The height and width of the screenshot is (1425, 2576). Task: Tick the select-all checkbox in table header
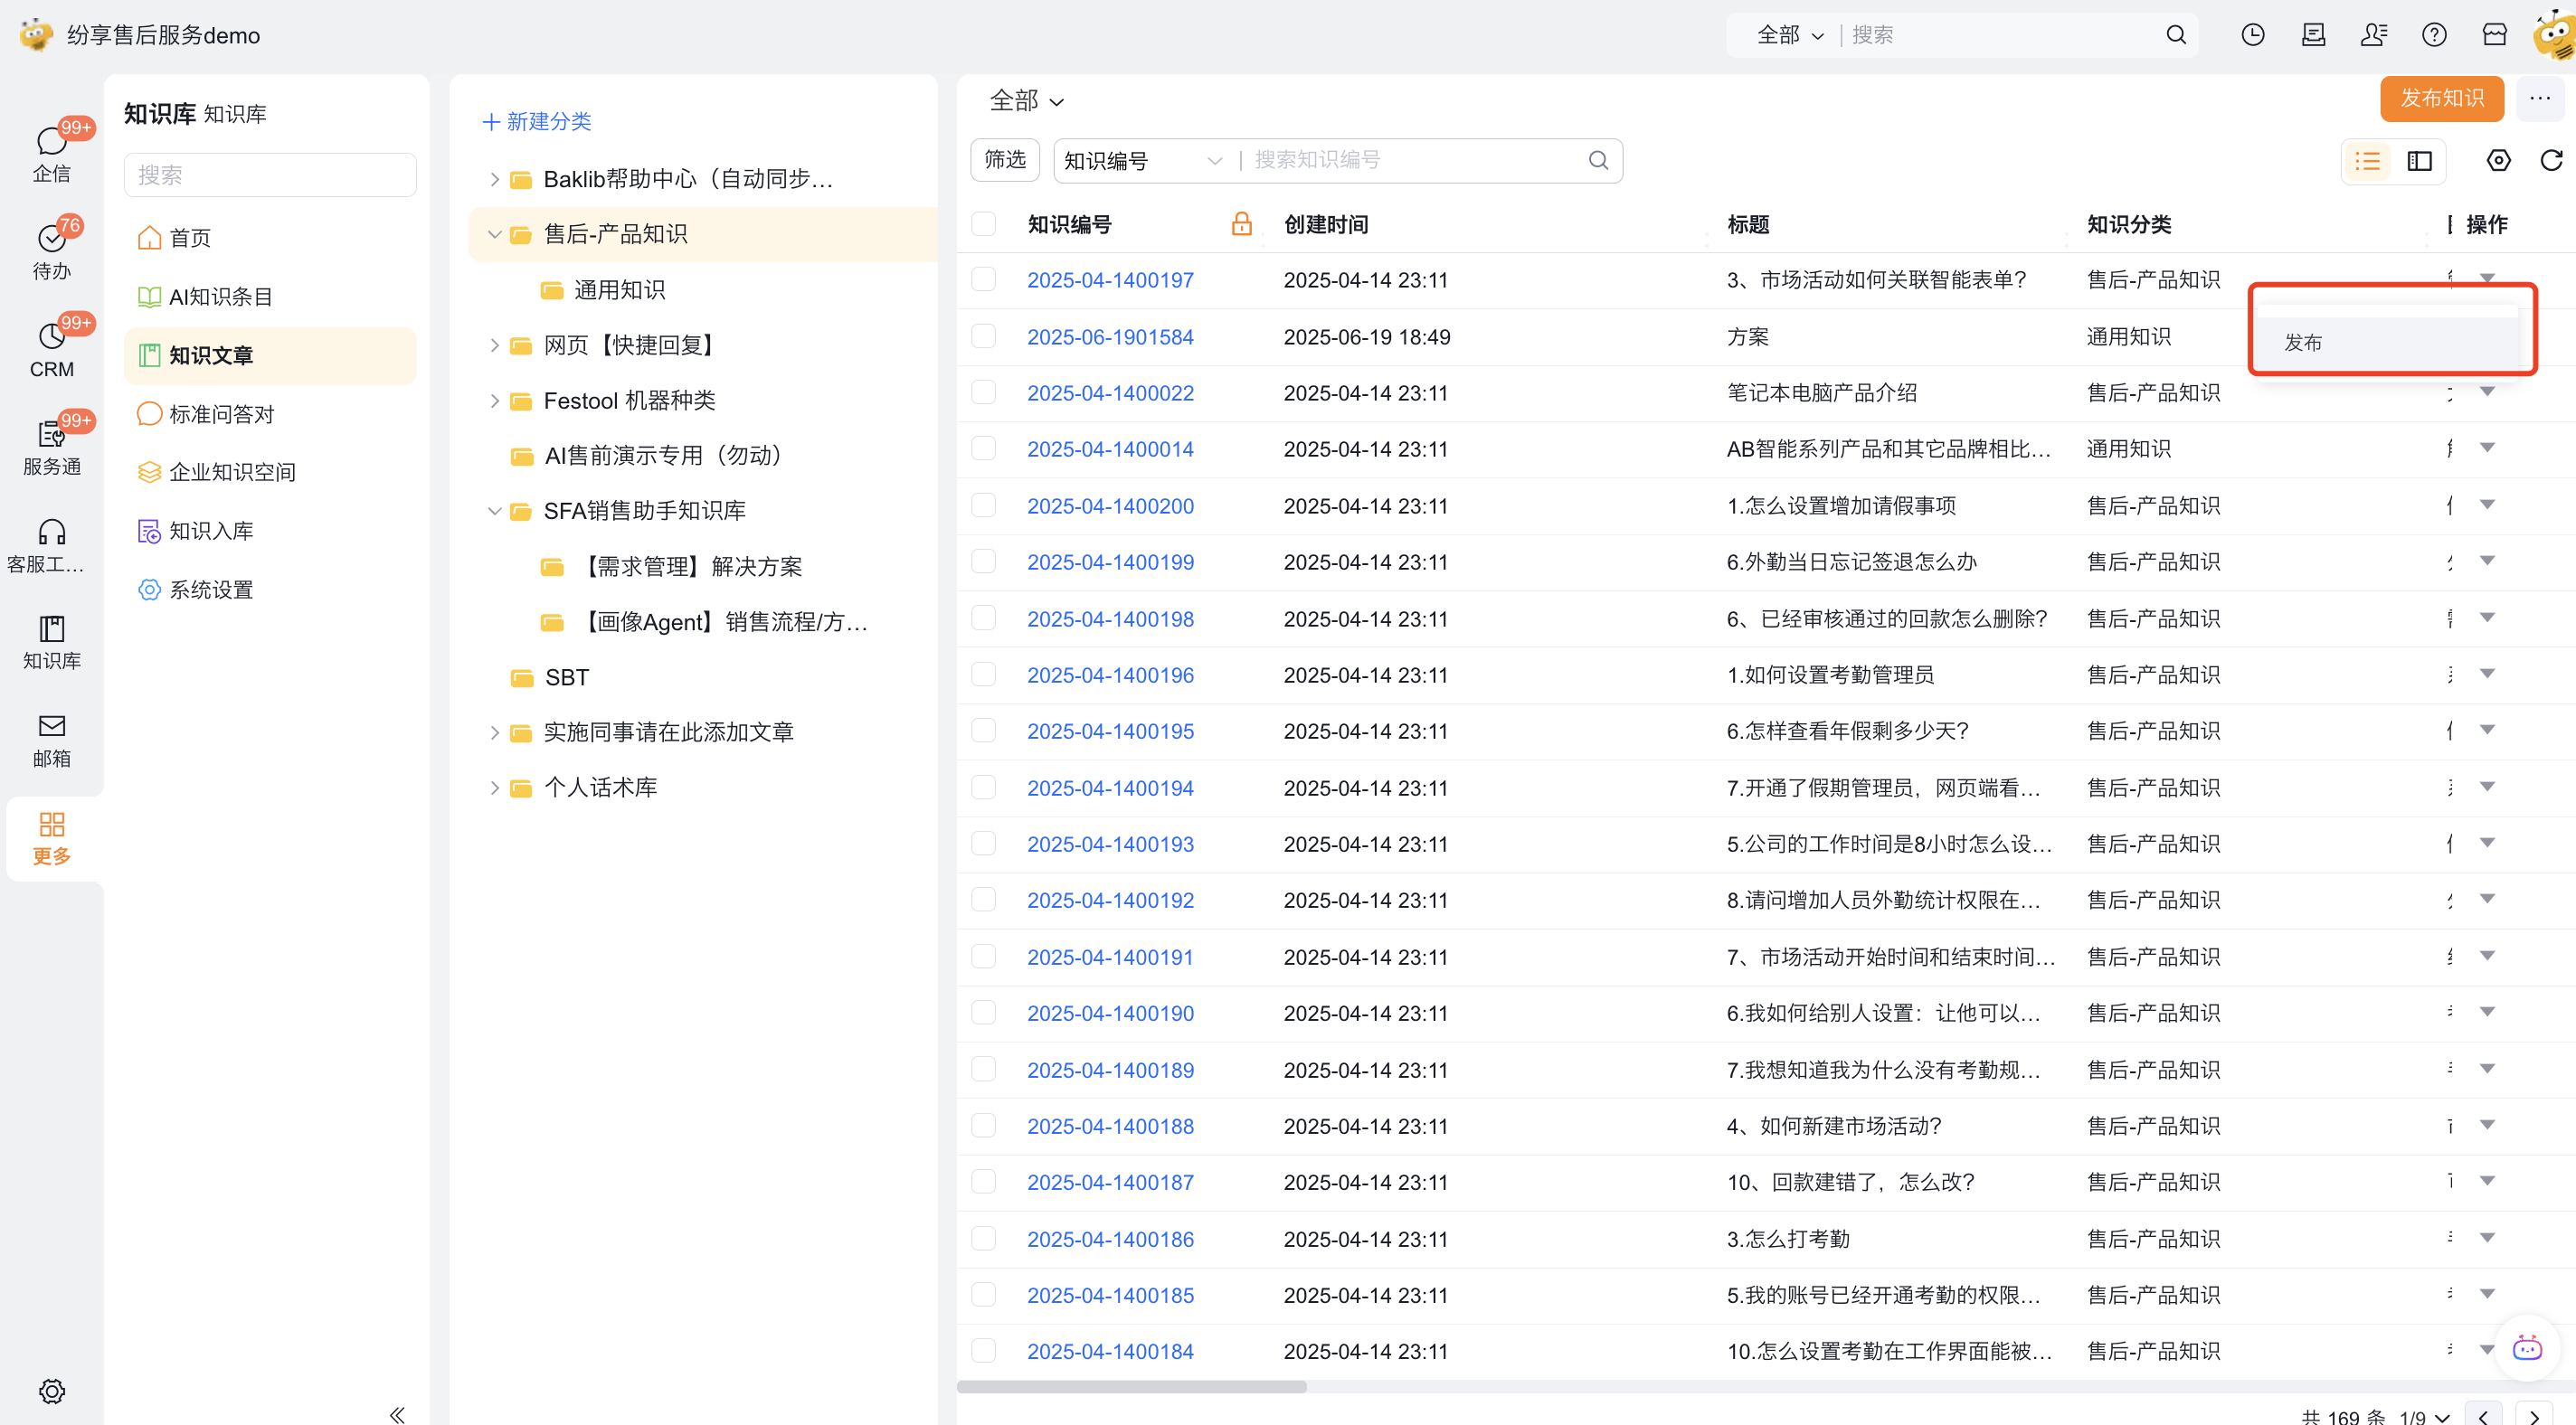pyautogui.click(x=984, y=224)
